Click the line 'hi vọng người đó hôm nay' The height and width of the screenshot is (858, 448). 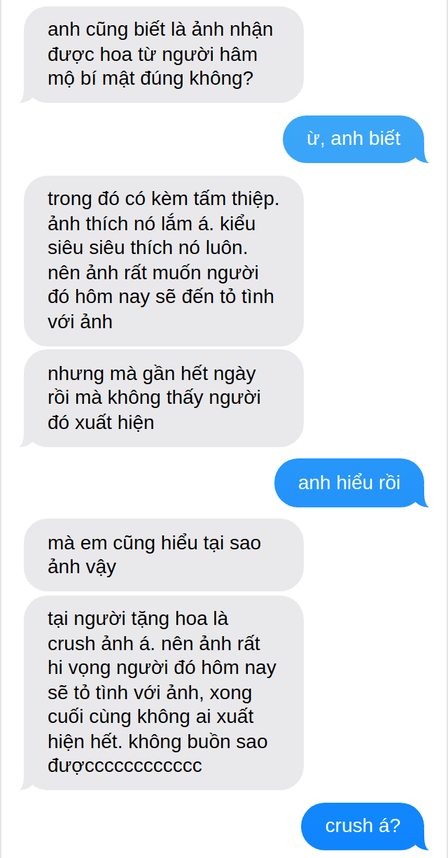click(162, 668)
